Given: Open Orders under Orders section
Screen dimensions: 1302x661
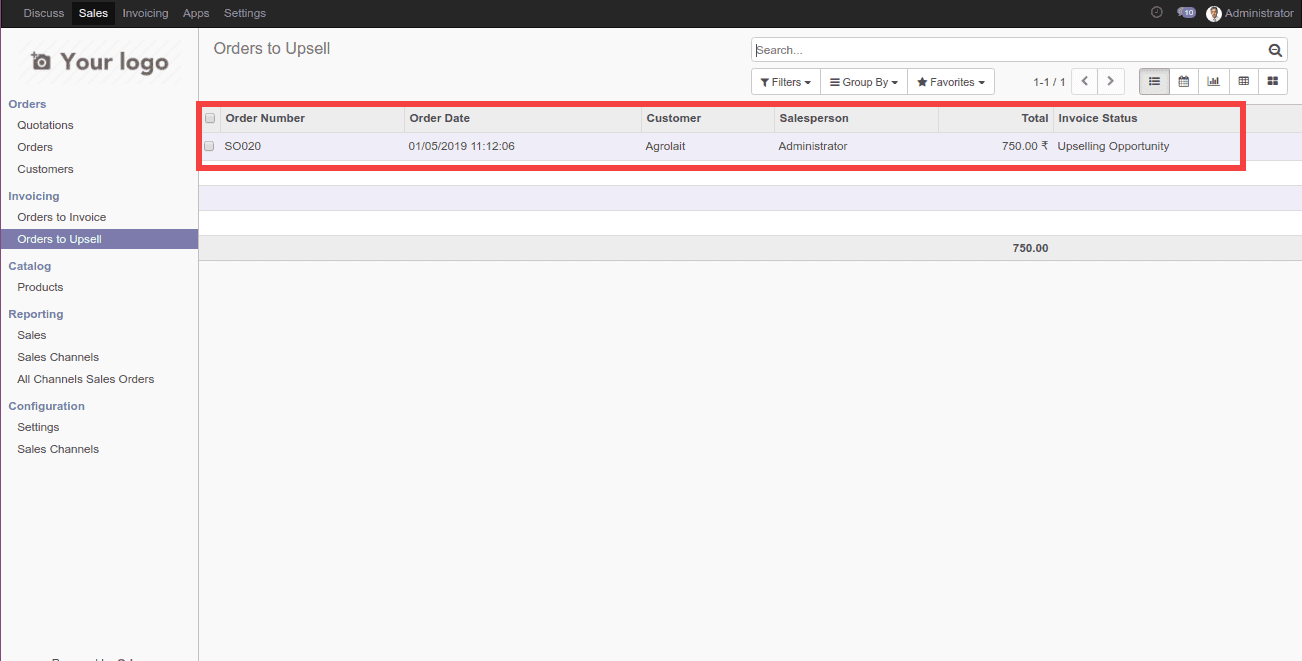Looking at the screenshot, I should click(x=35, y=147).
